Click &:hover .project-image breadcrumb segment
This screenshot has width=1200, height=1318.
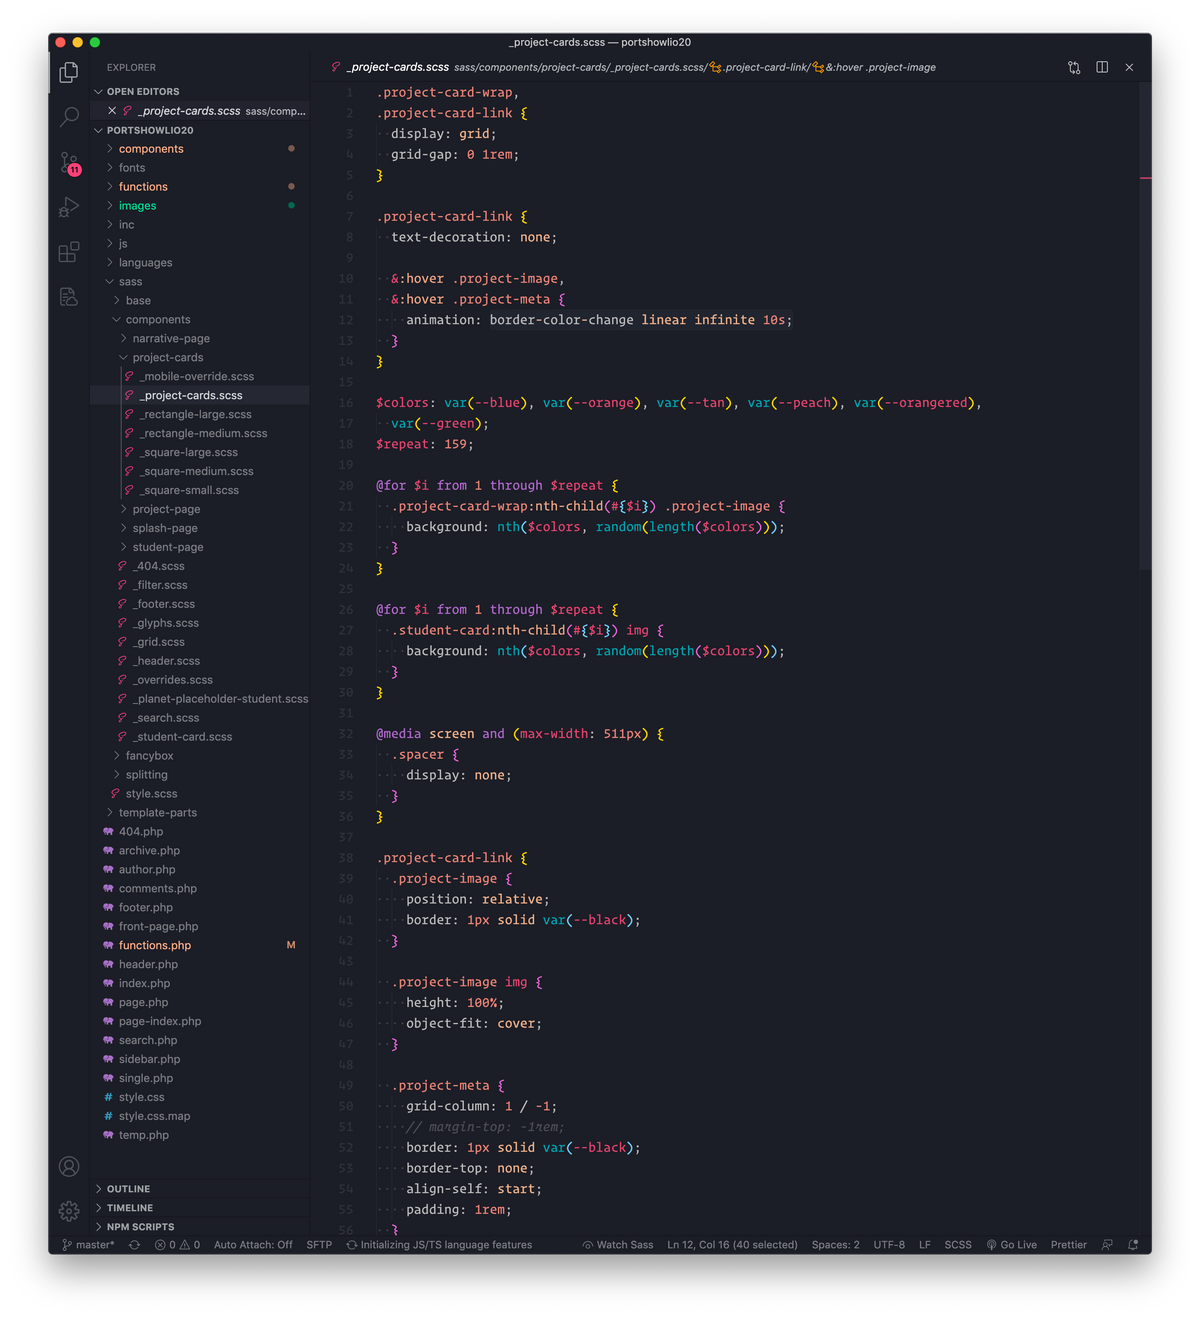[874, 67]
